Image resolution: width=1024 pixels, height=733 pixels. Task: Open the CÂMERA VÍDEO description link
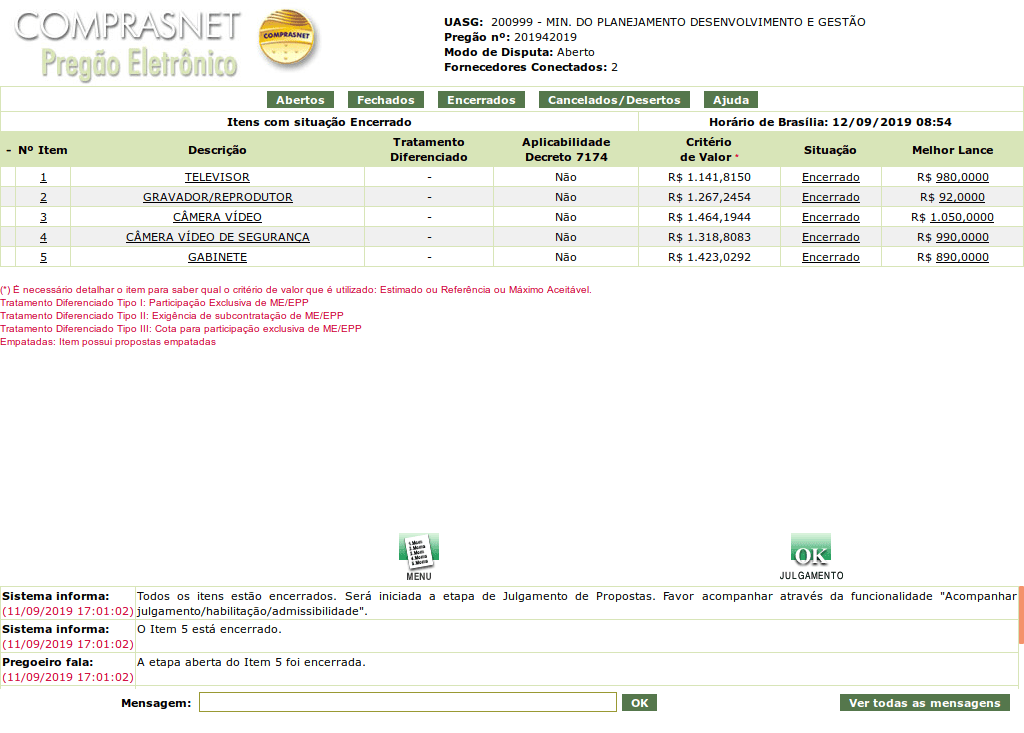(x=217, y=217)
